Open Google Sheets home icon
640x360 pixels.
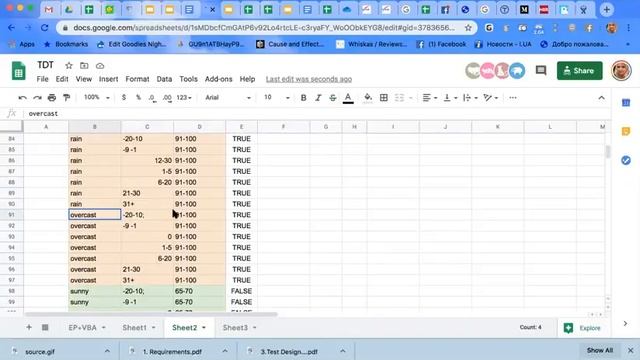[x=18, y=71]
